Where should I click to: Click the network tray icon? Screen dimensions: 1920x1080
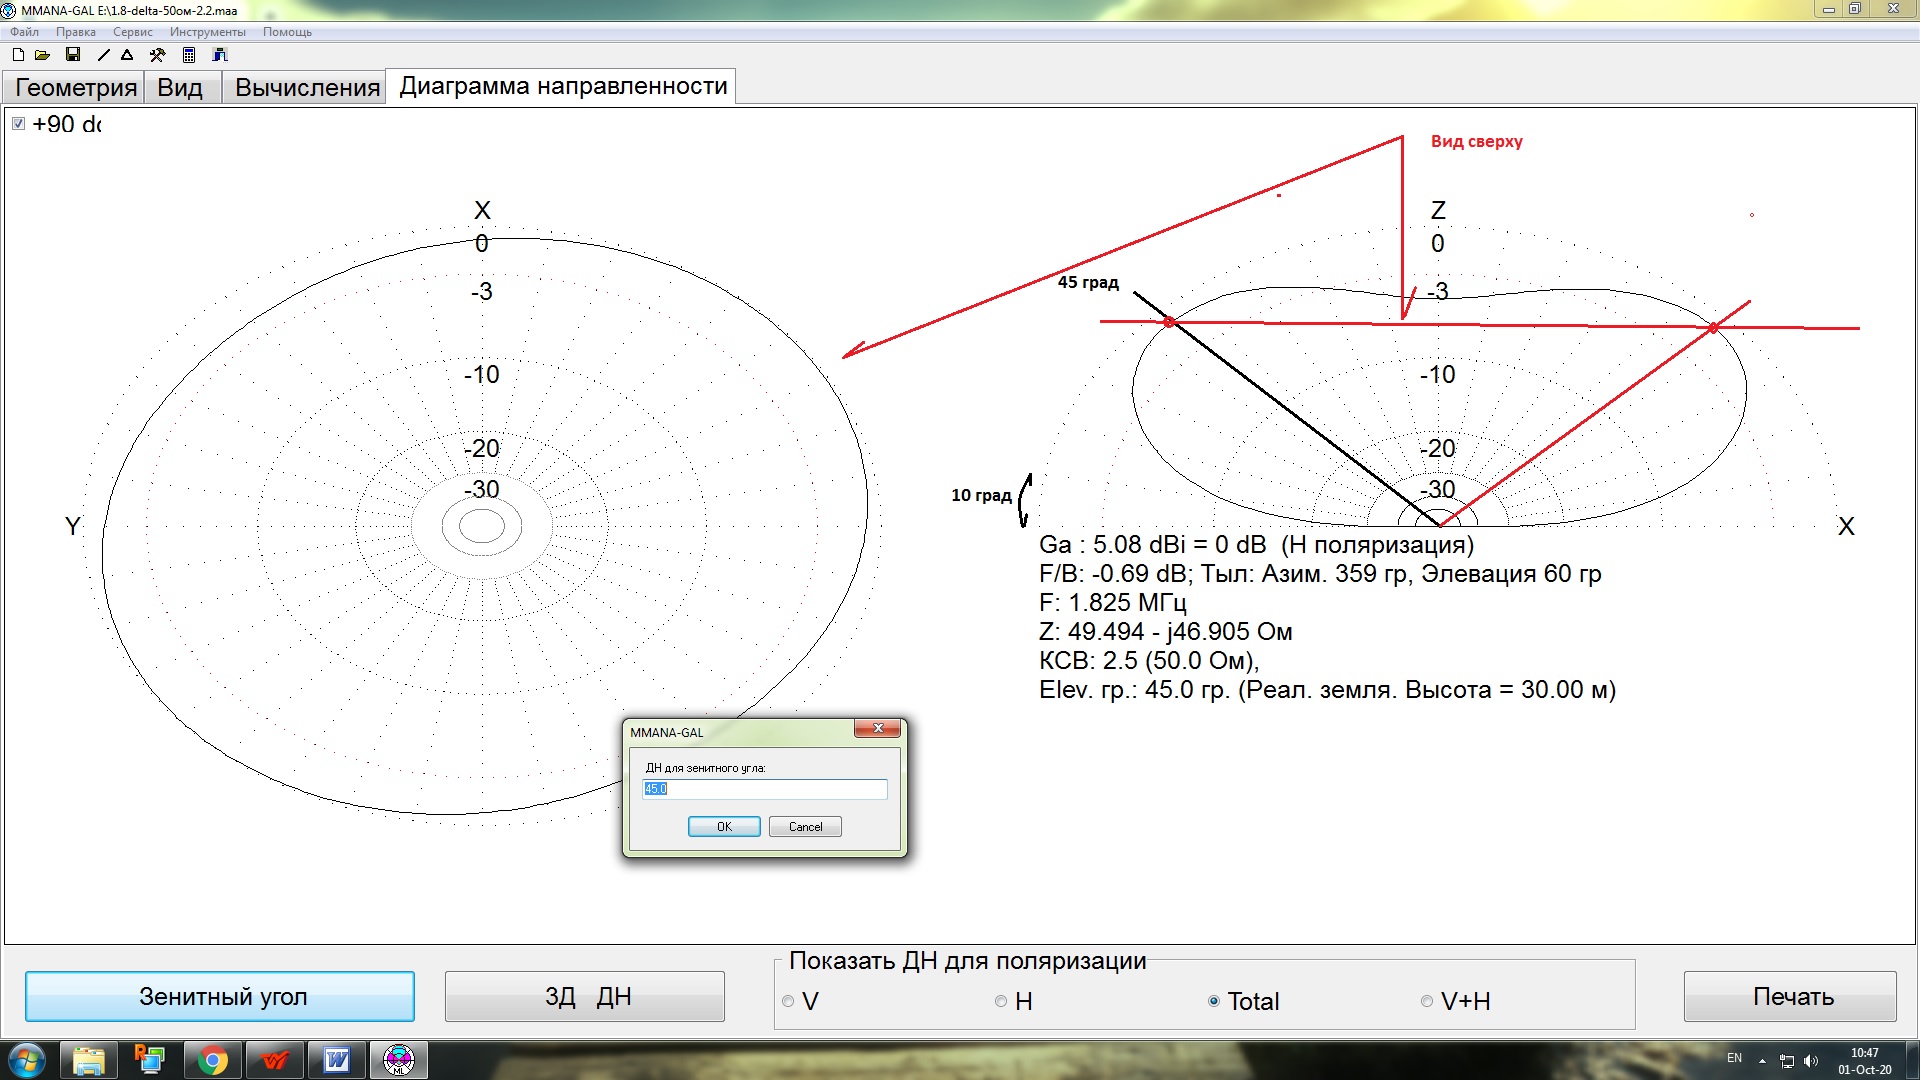coord(1787,1061)
